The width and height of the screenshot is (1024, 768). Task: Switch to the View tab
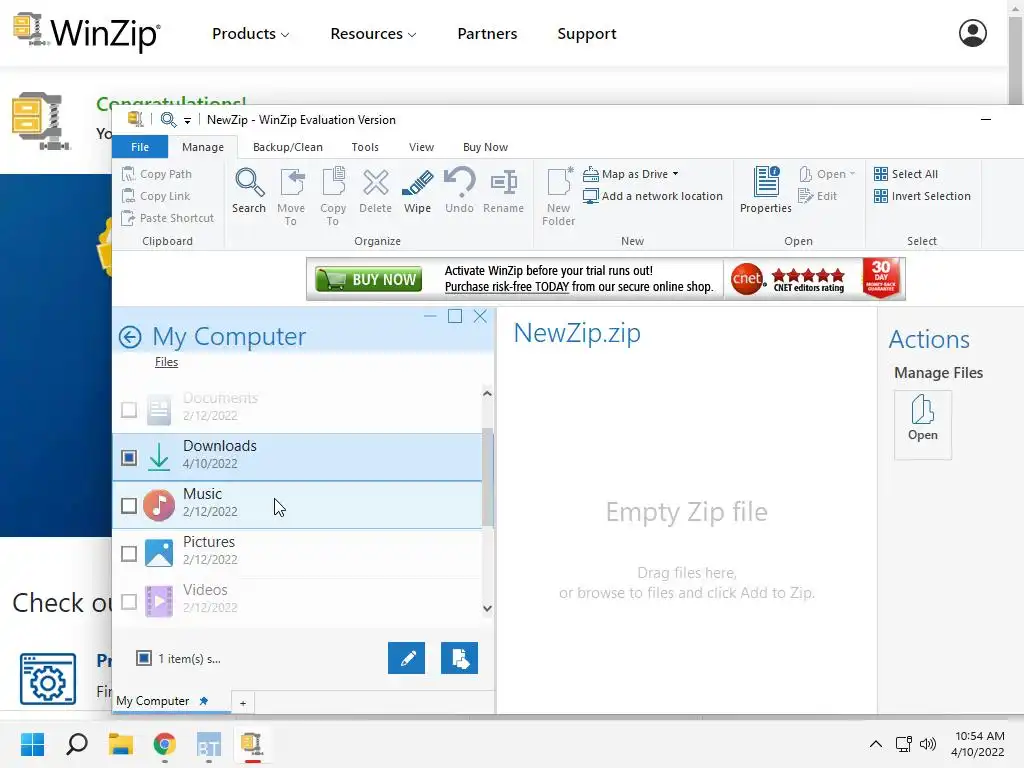421,147
